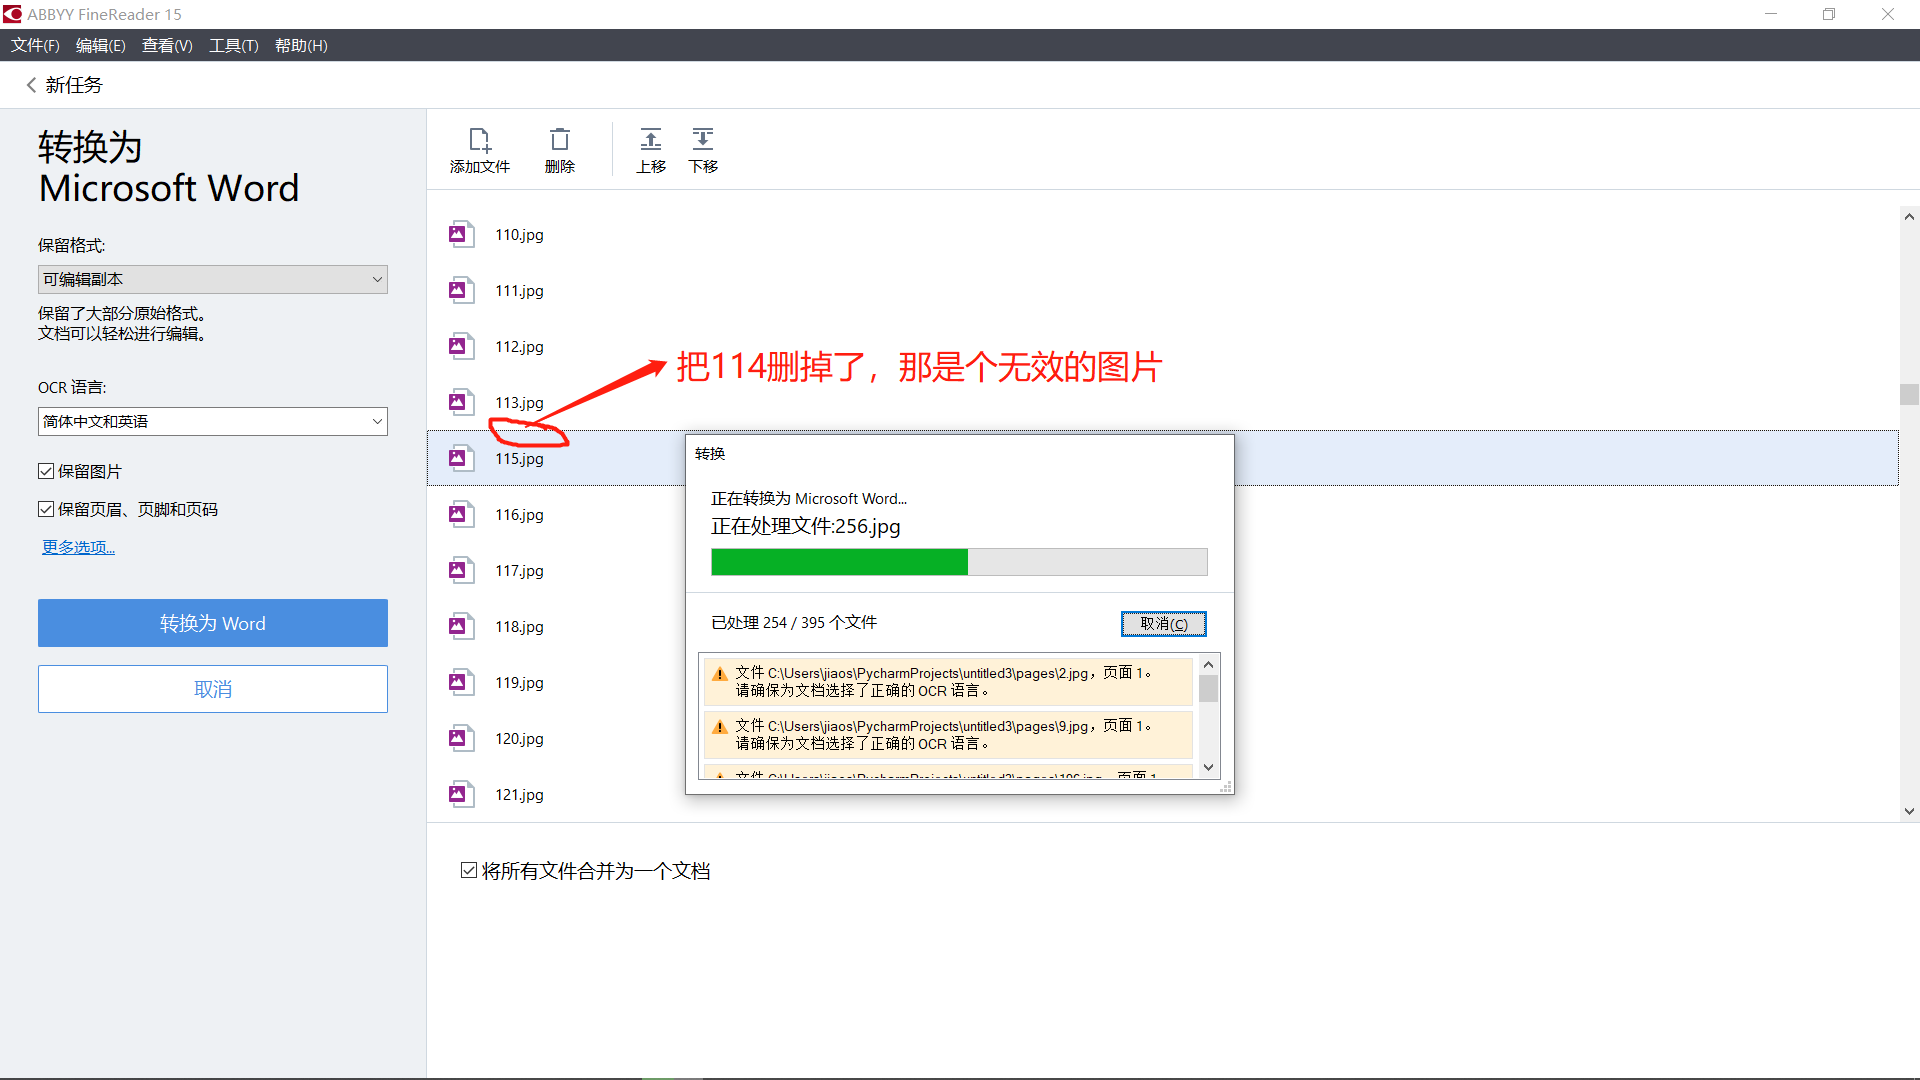The image size is (1920, 1080).
Task: Select file name 119.jpg
Action: [x=519, y=683]
